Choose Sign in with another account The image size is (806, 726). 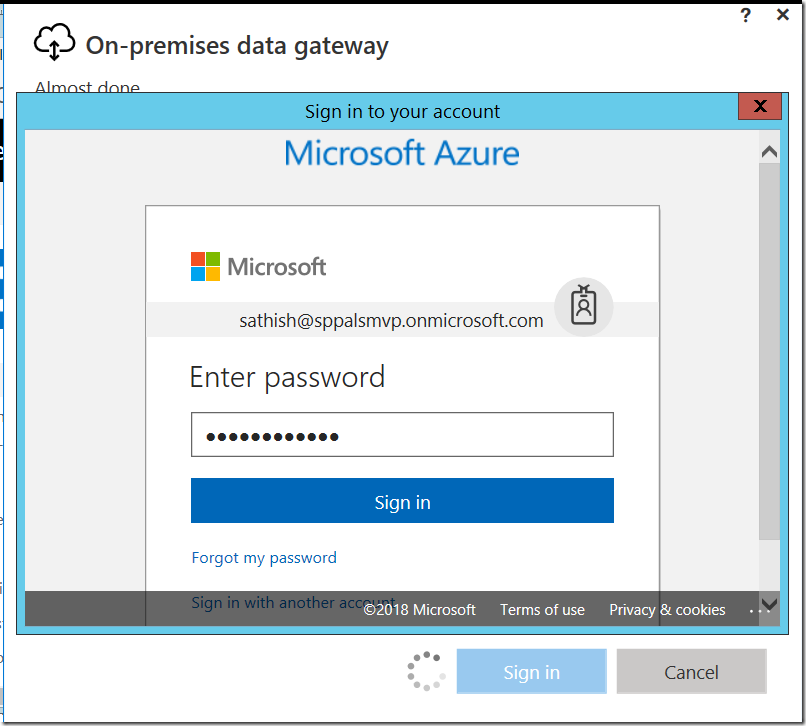(293, 602)
